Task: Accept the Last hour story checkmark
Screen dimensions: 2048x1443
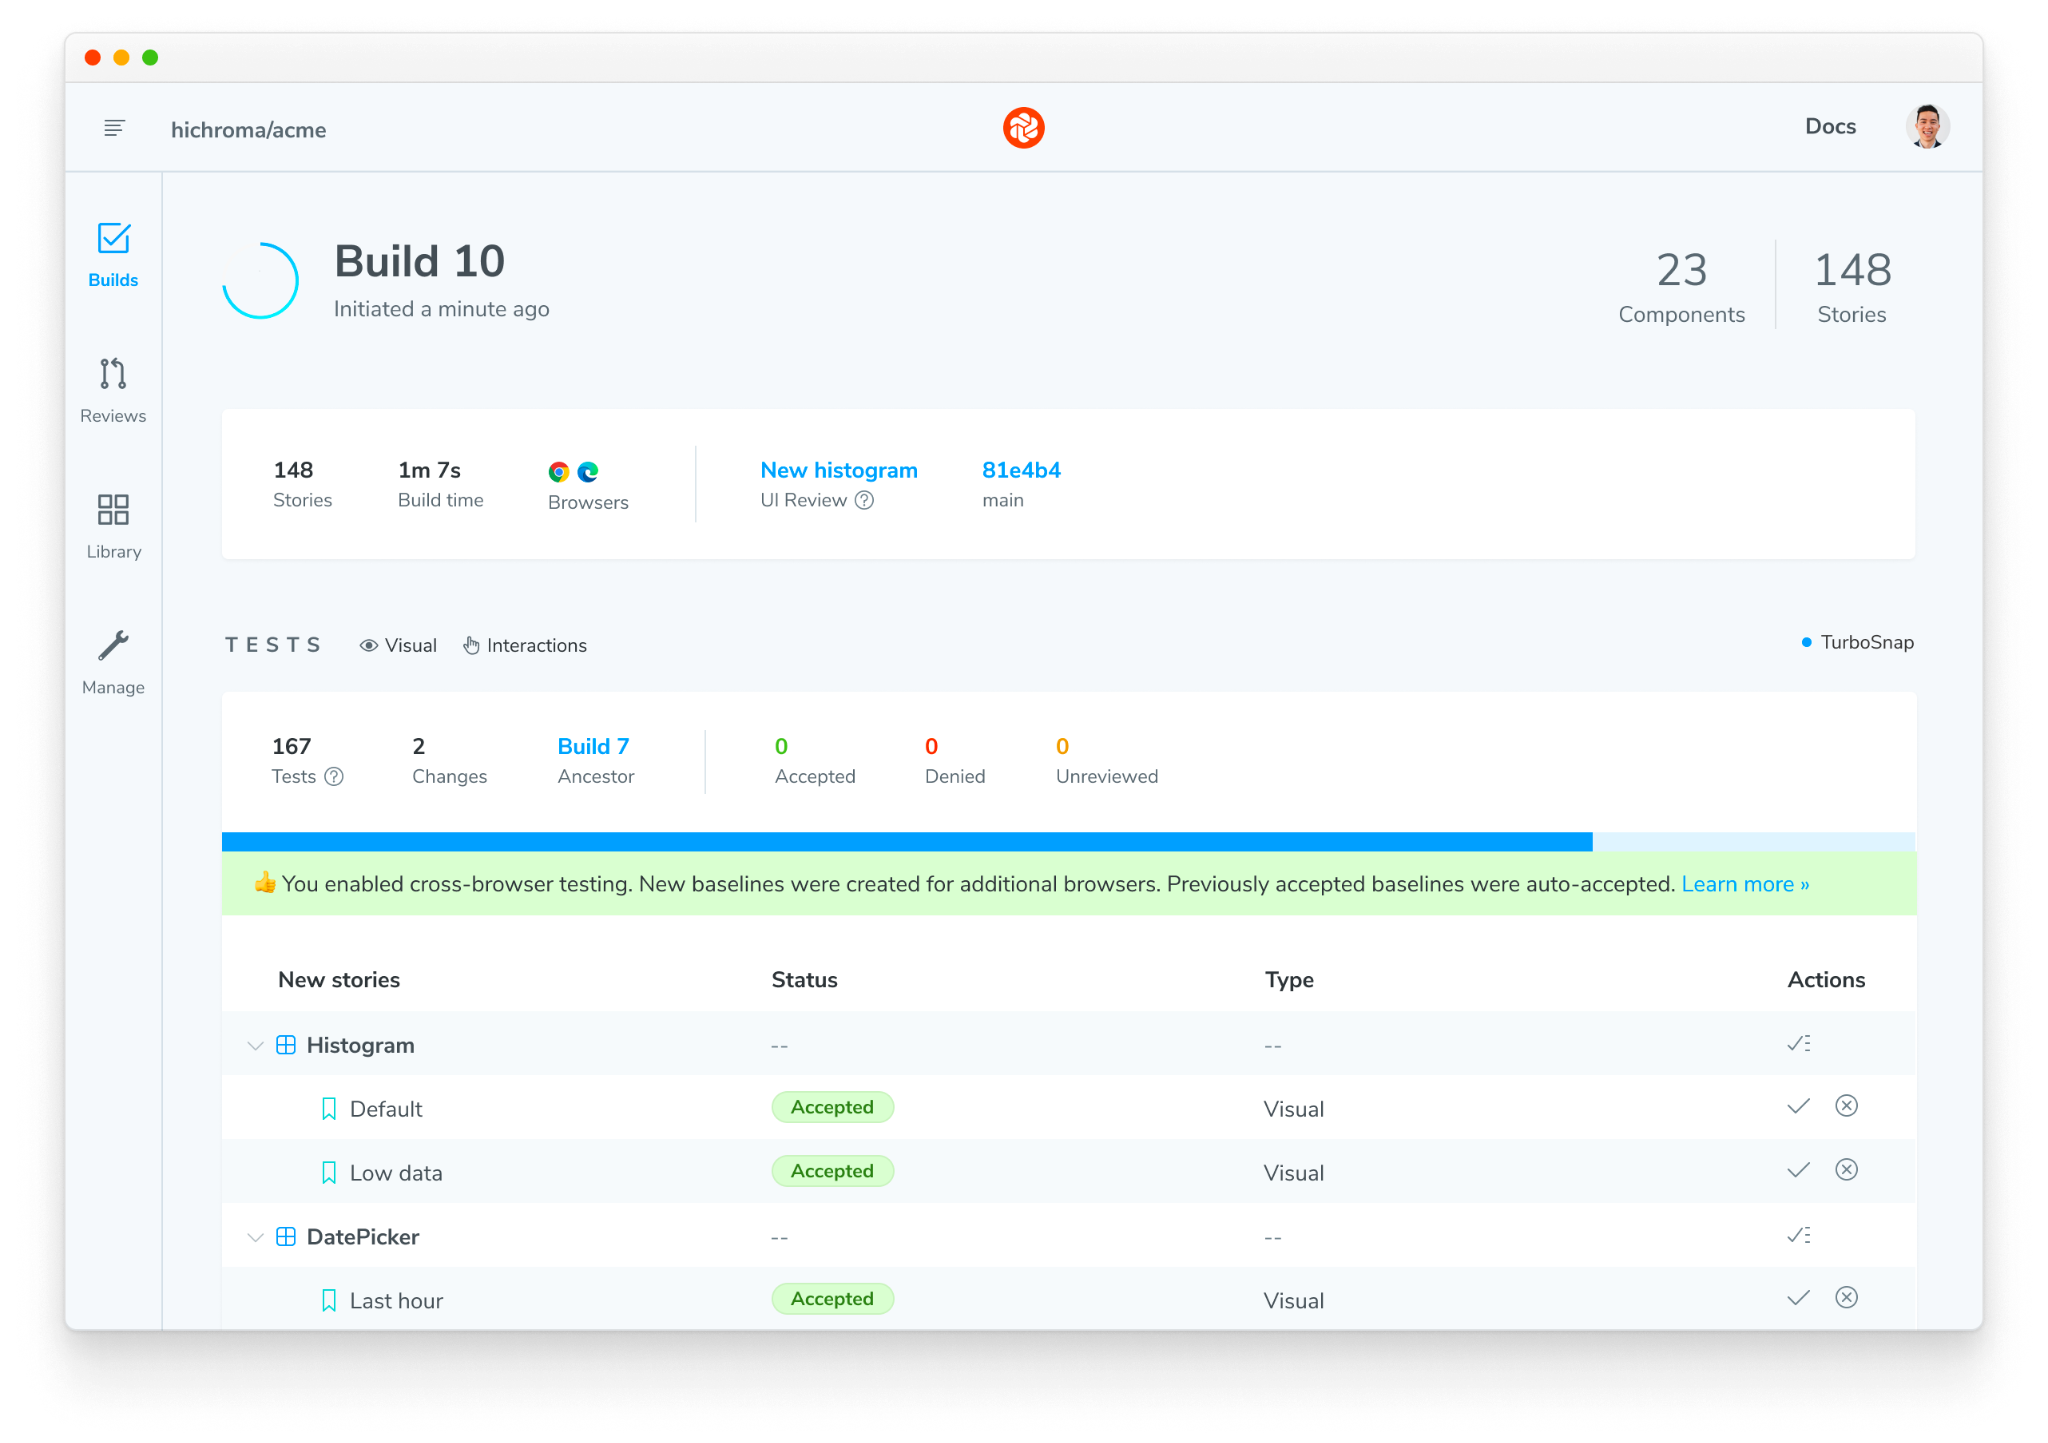Action: [1798, 1298]
